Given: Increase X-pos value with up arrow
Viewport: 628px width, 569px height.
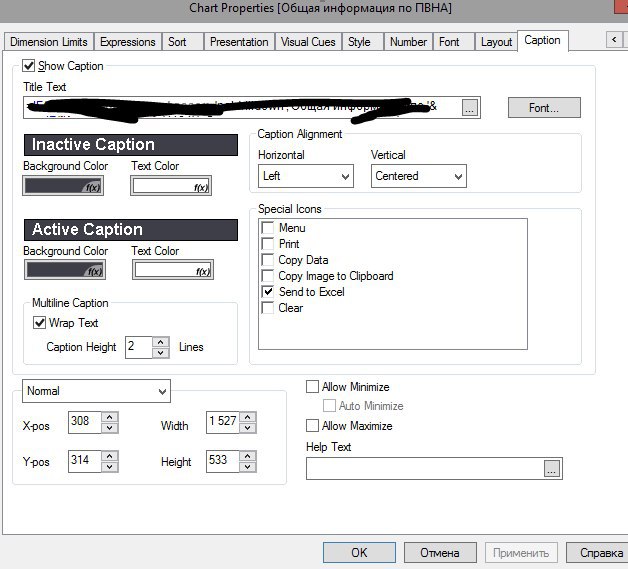Looking at the screenshot, I should 109,418.
